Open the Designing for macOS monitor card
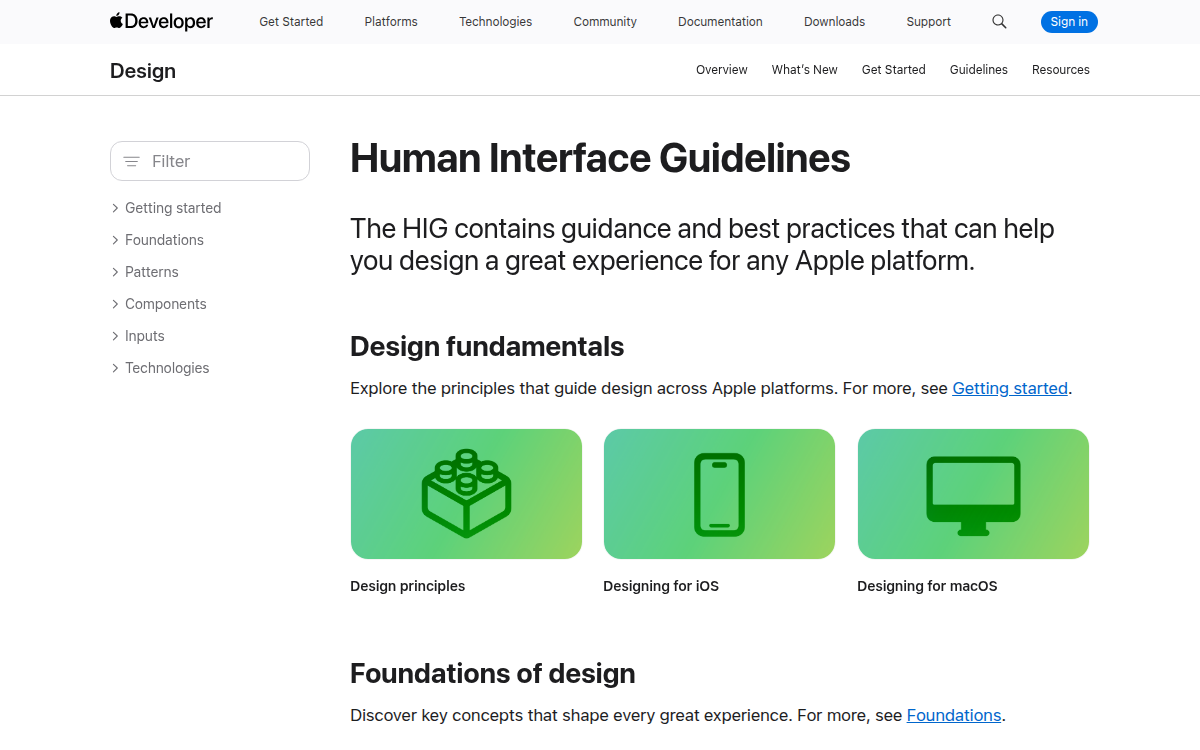 (x=973, y=494)
